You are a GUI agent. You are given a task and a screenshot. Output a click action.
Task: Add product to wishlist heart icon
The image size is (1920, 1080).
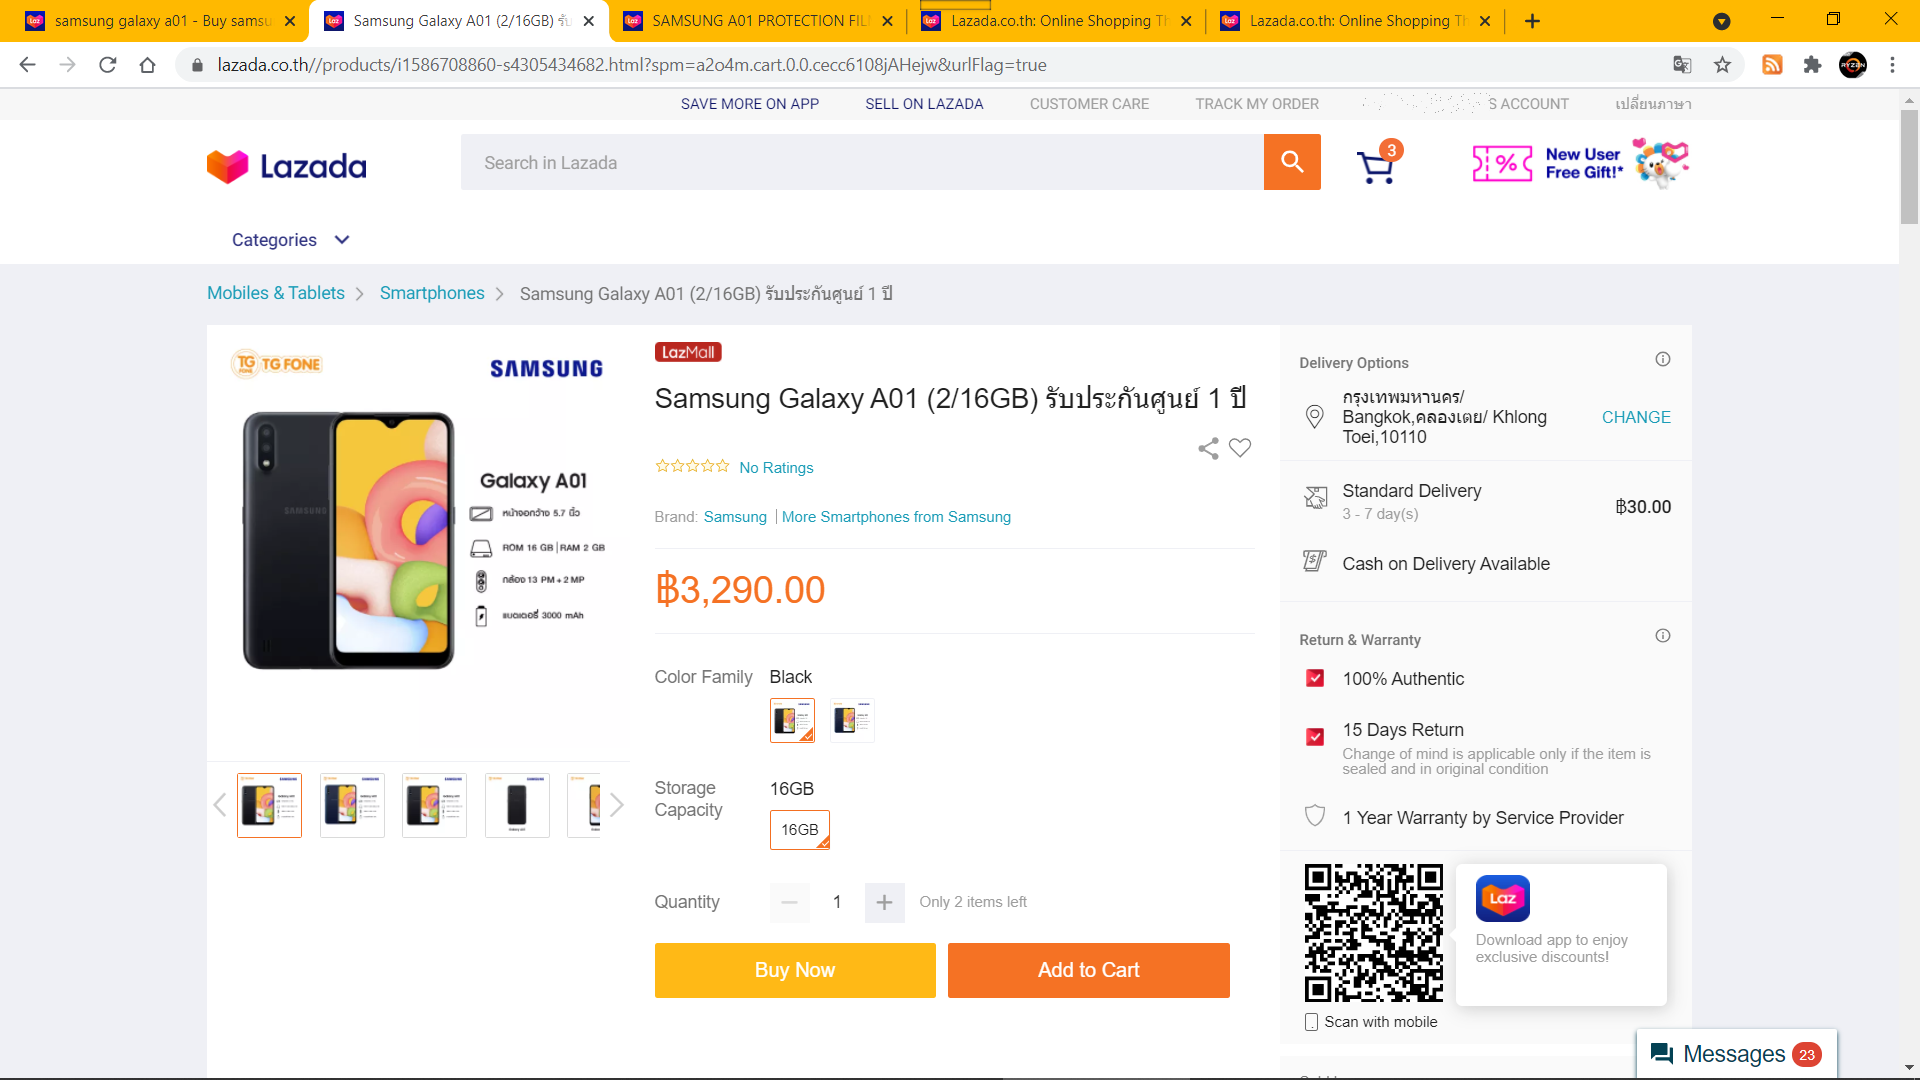1240,448
